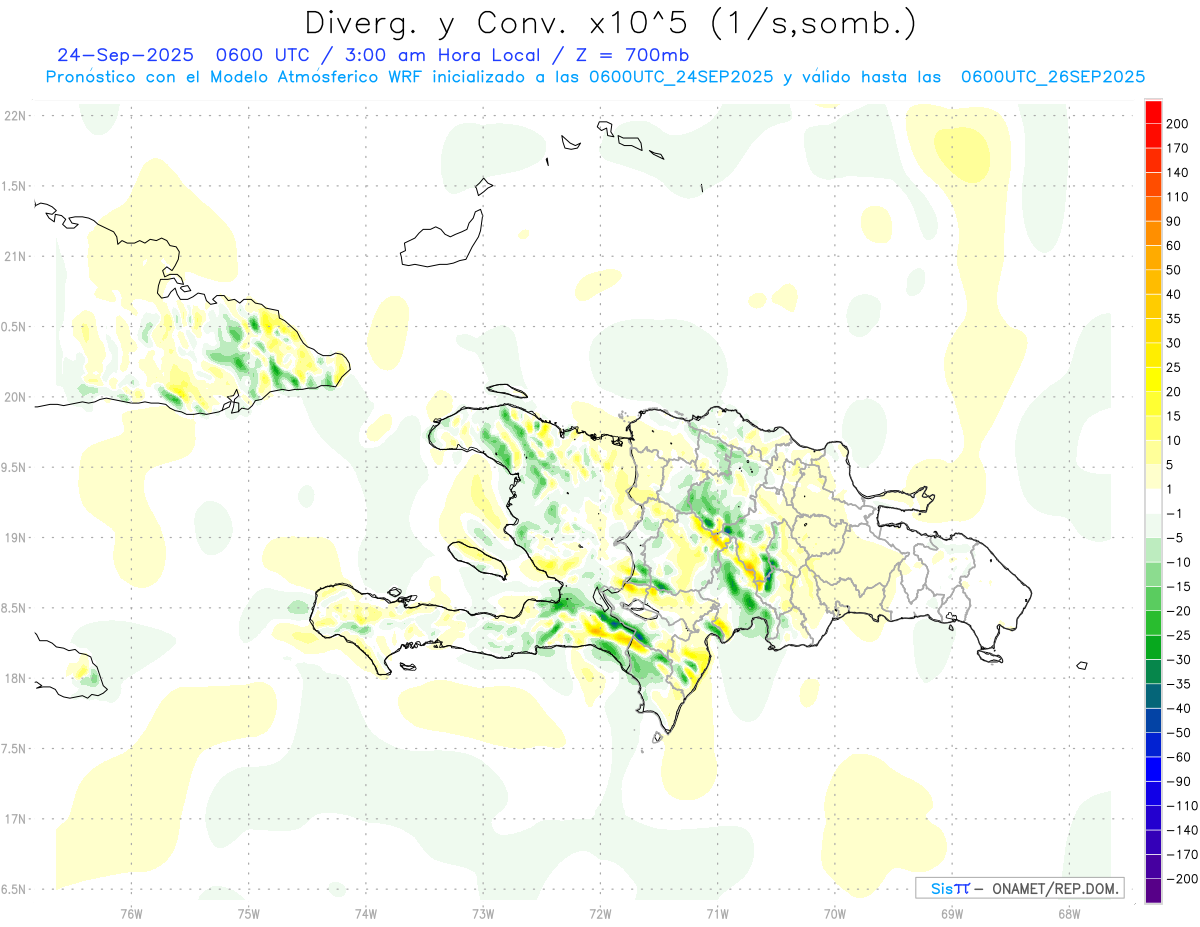Click the '69W' longitude label
Screen dimensions: 1200x927
(952, 914)
